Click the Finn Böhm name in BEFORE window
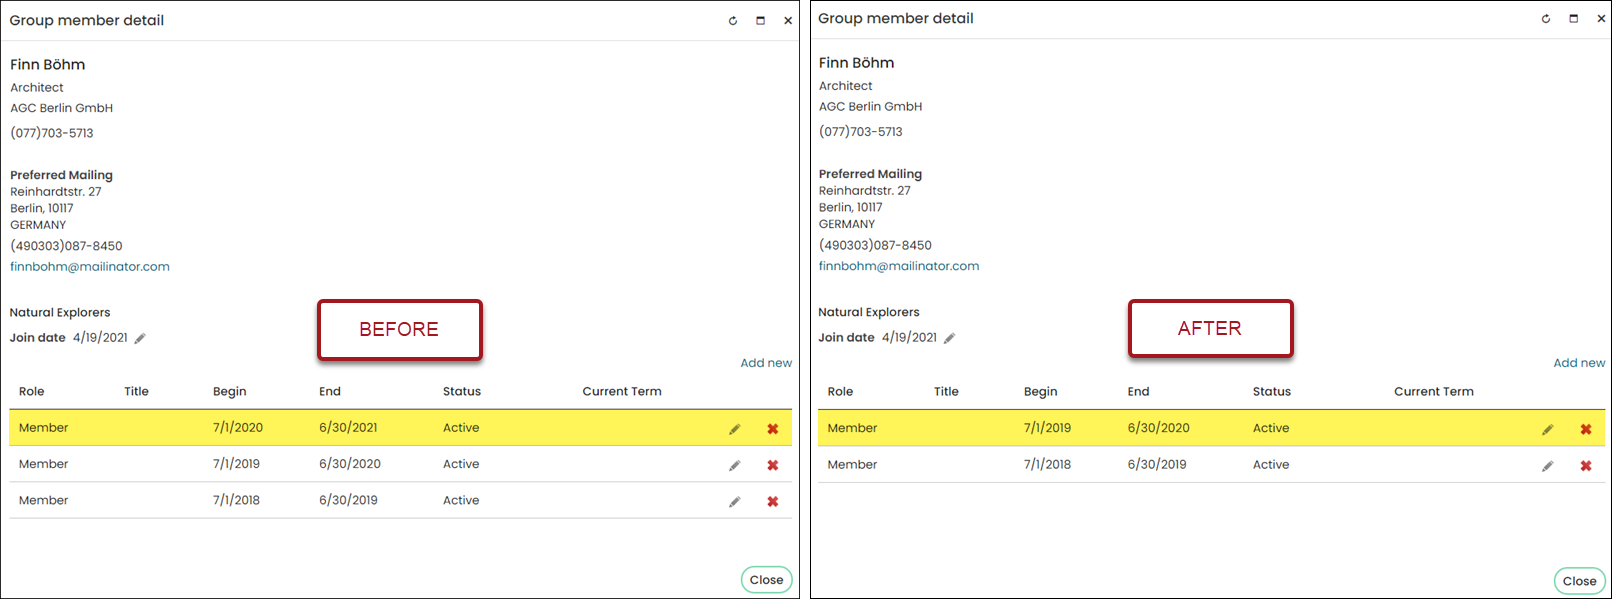This screenshot has height=599, width=1612. 48,65
